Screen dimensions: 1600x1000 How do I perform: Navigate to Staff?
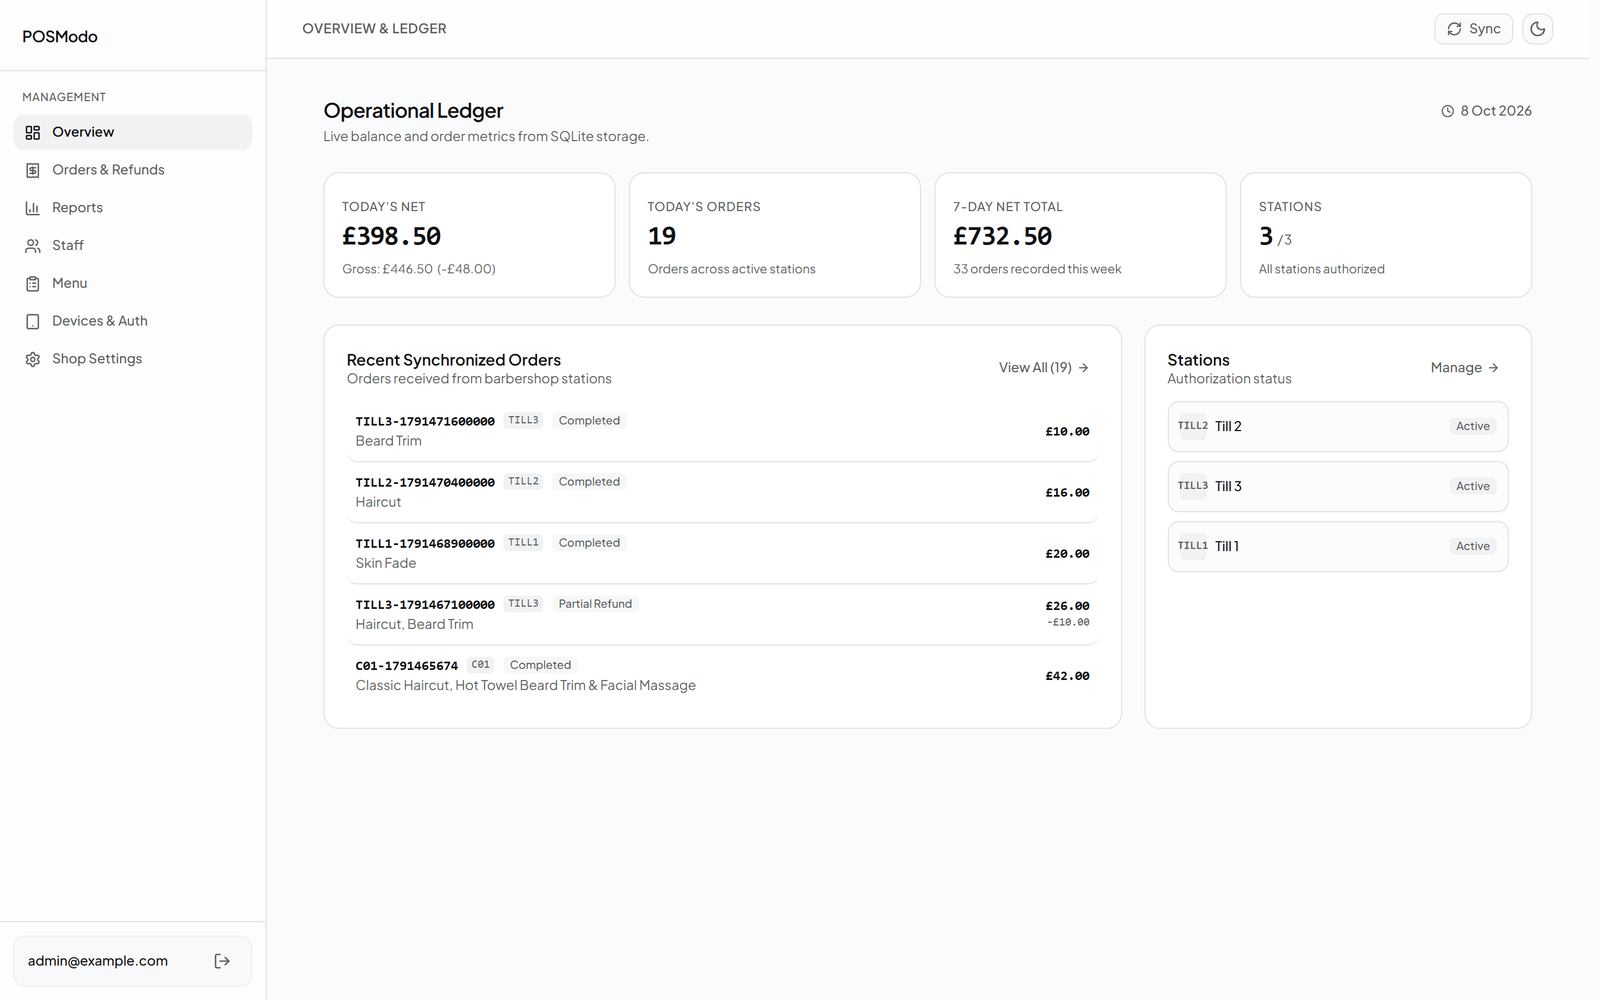tap(133, 246)
